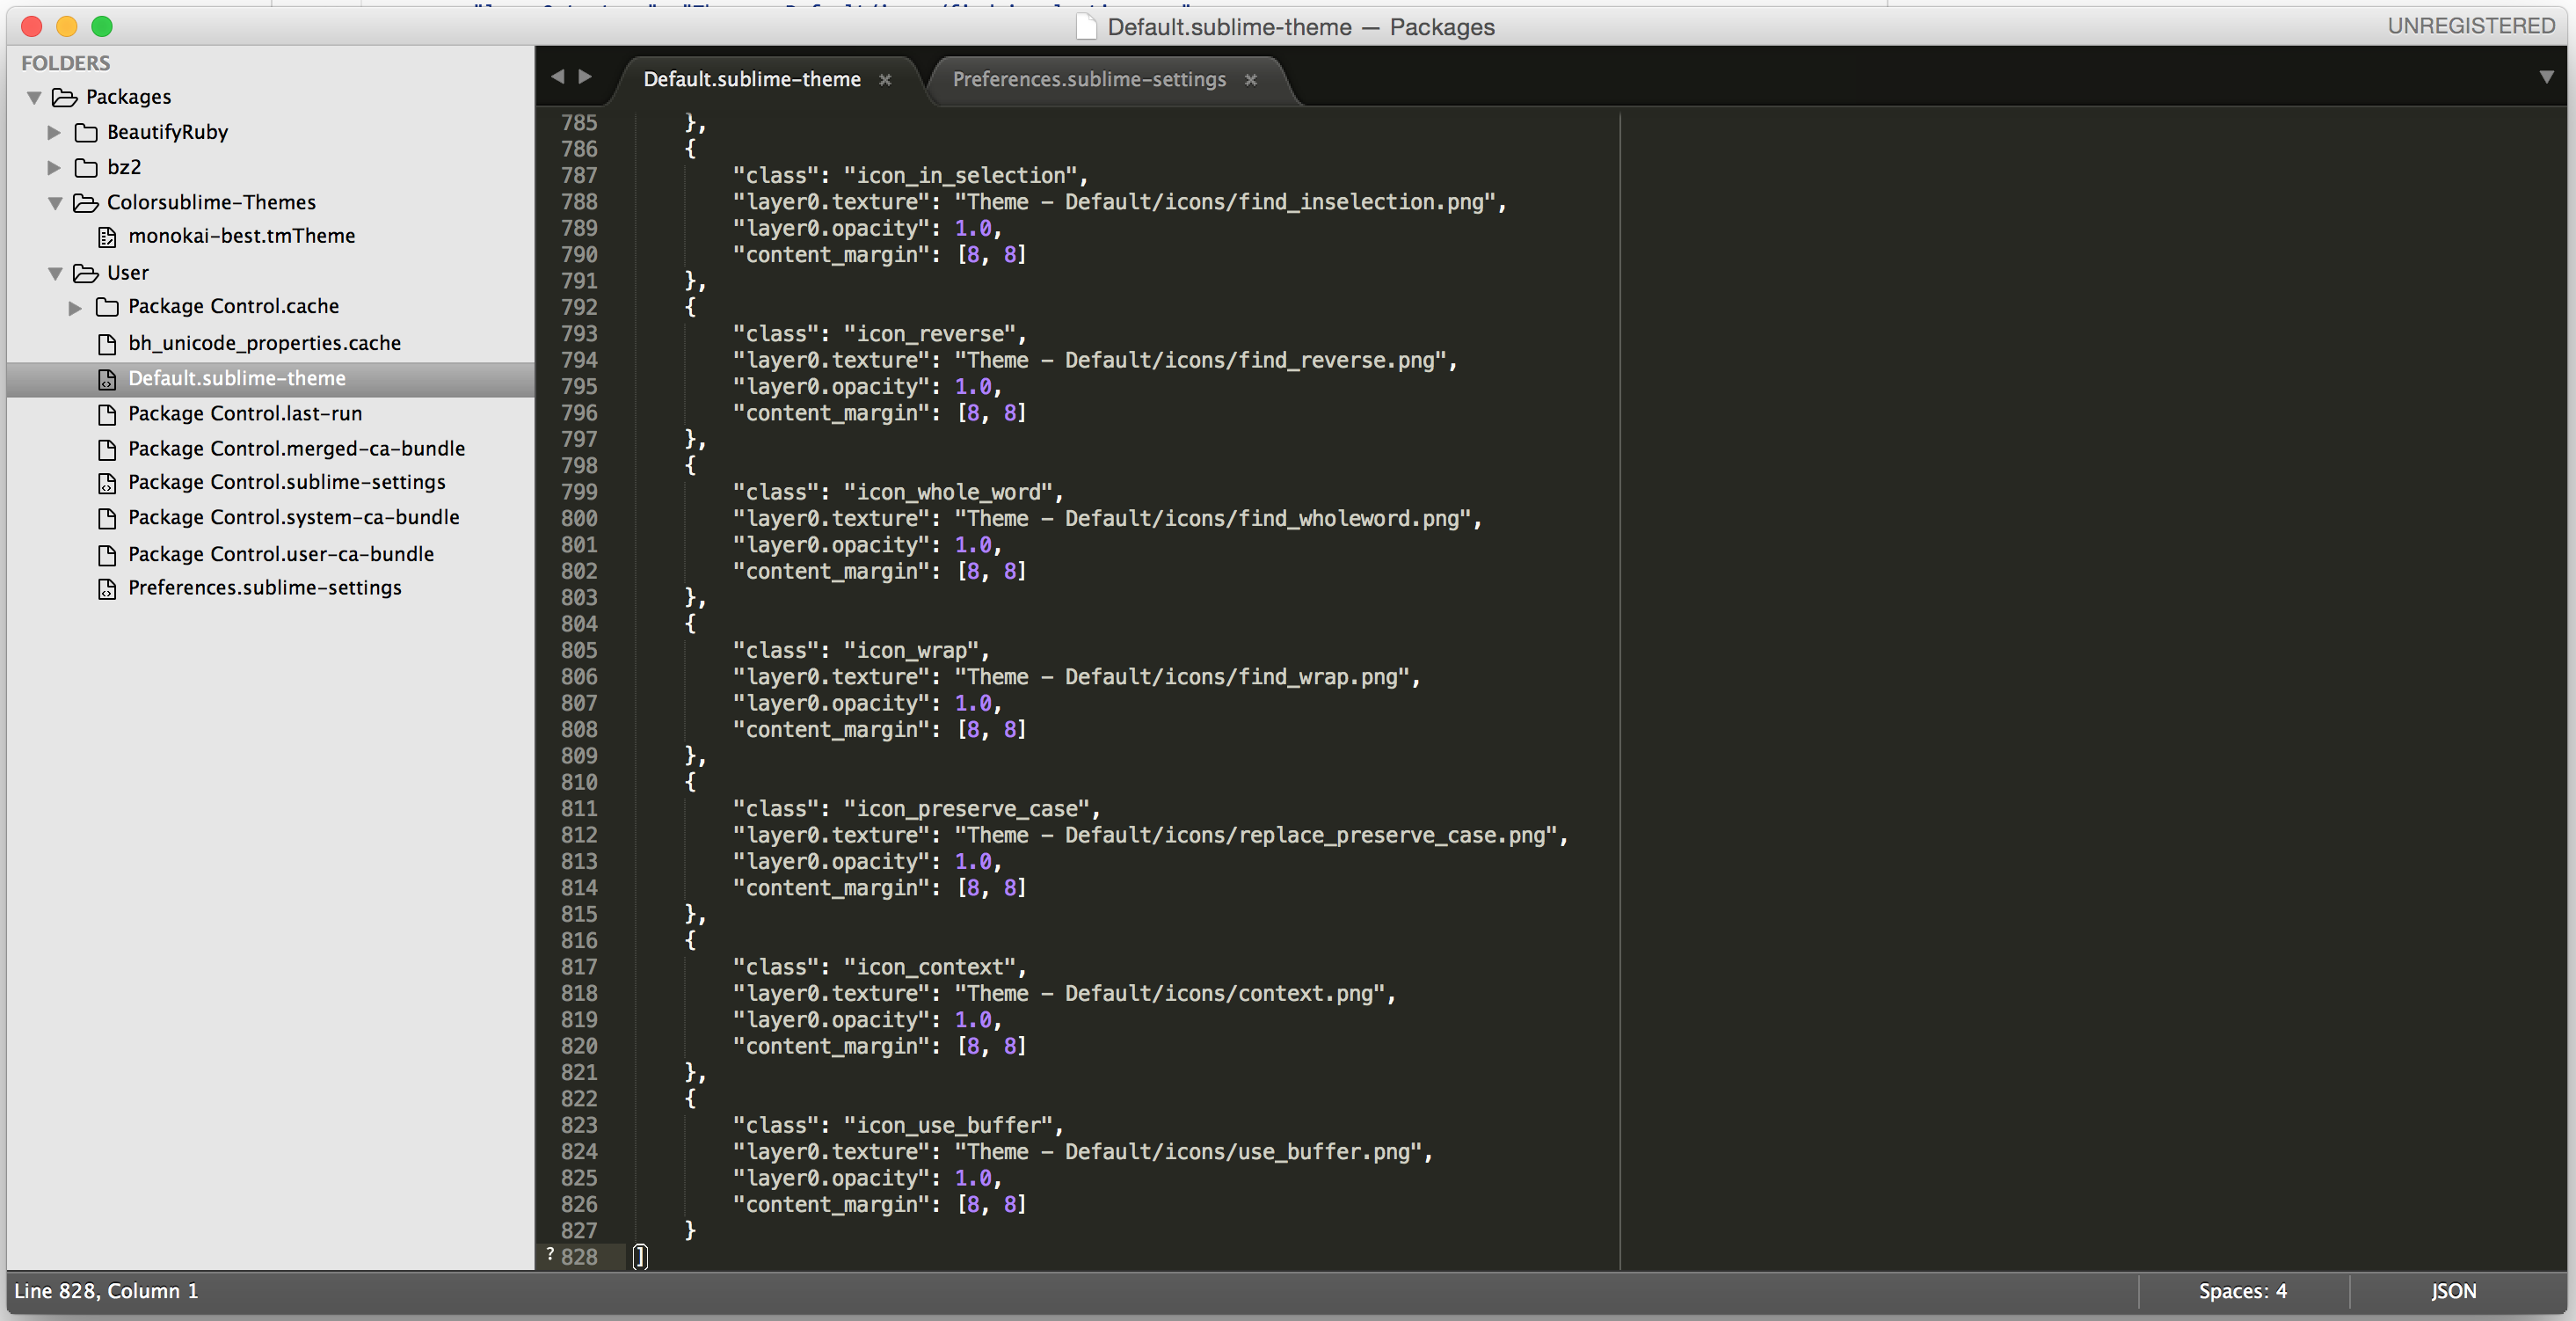Click the BeautifyRuby folder icon

[x=86, y=132]
